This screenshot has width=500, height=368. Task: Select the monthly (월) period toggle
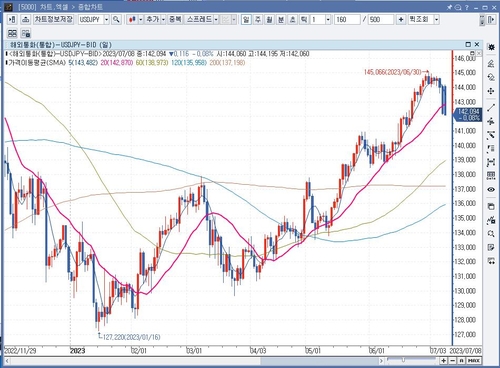(269, 20)
